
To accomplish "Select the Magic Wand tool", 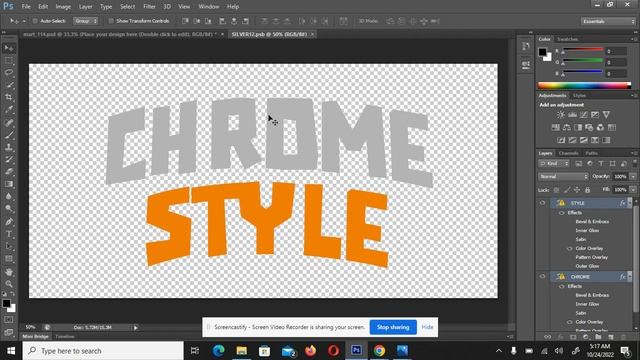I will pos(9,85).
